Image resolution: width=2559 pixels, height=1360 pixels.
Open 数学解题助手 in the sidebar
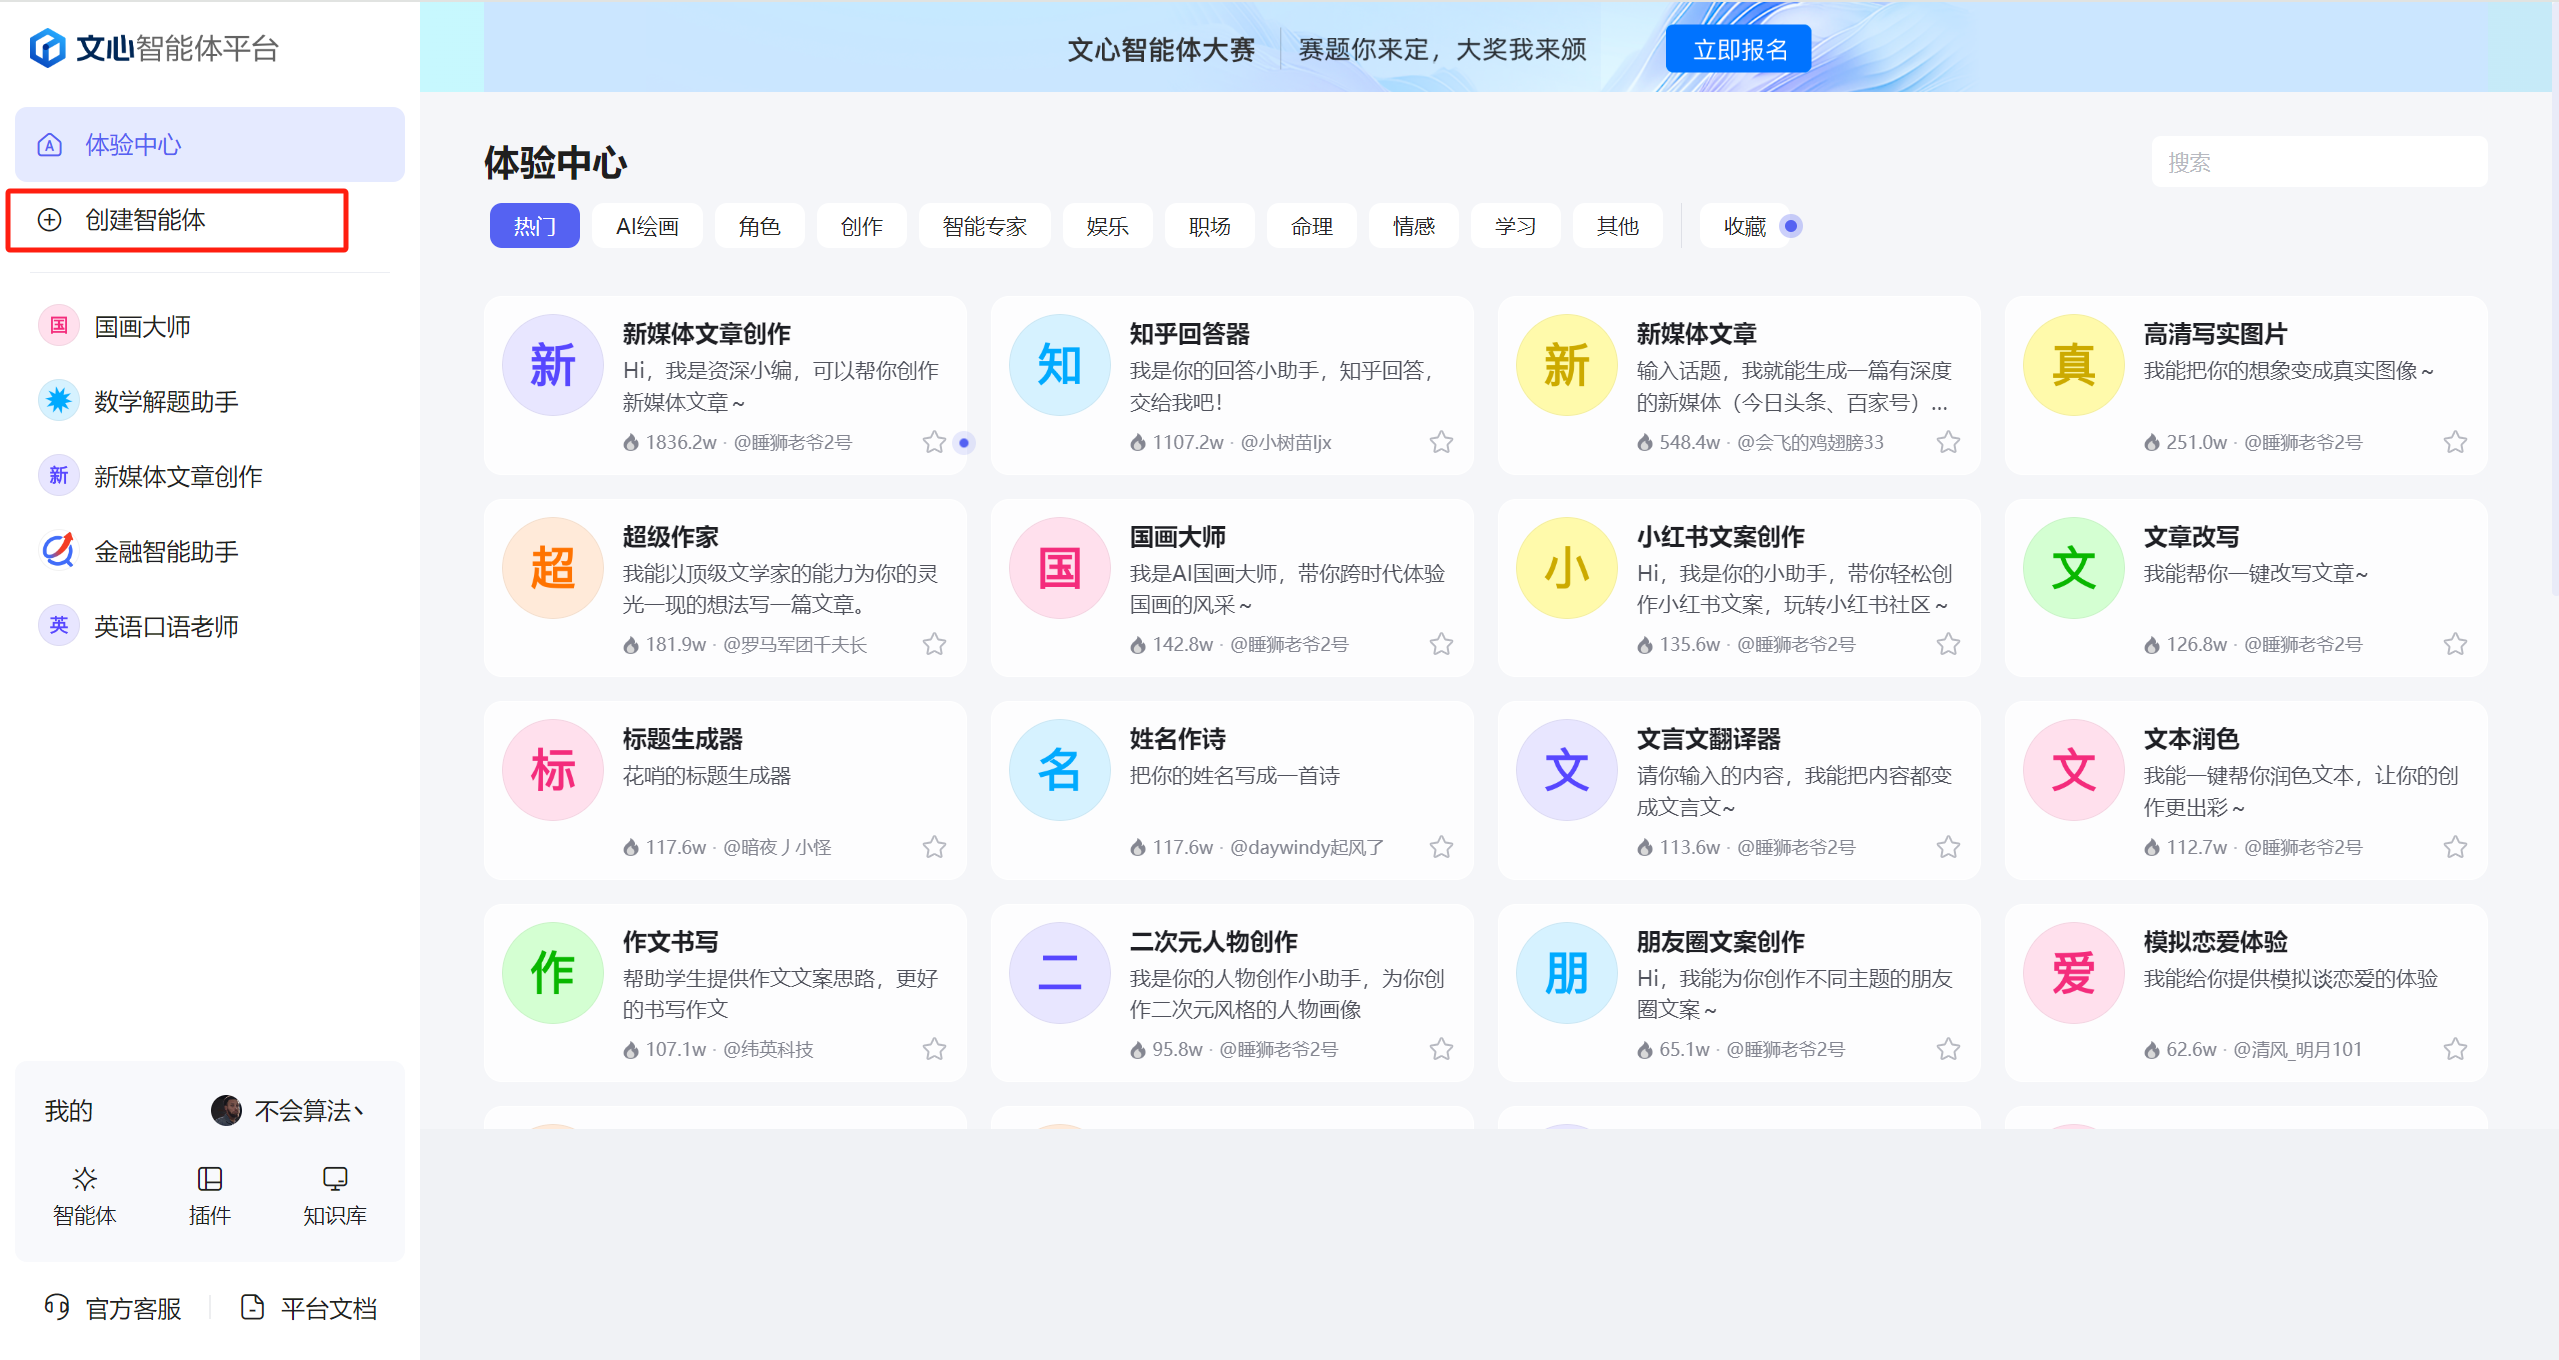pyautogui.click(x=166, y=401)
